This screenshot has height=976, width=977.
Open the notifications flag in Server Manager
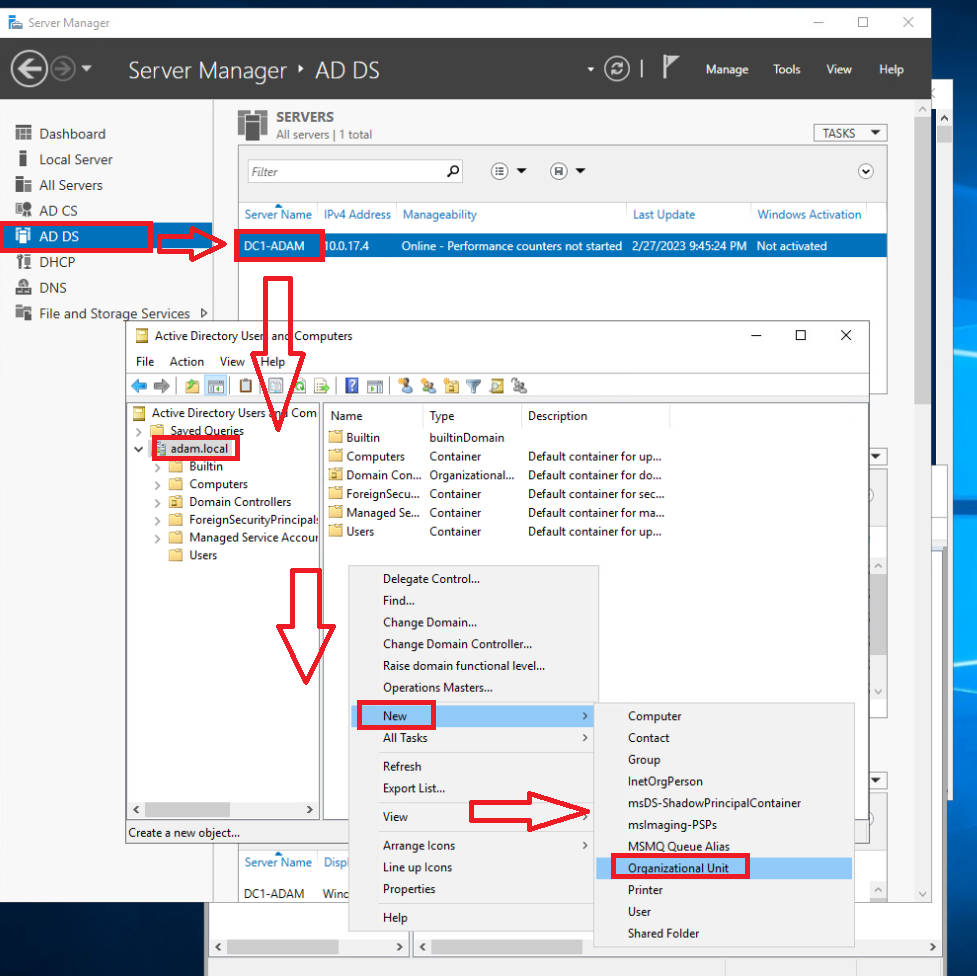670,67
